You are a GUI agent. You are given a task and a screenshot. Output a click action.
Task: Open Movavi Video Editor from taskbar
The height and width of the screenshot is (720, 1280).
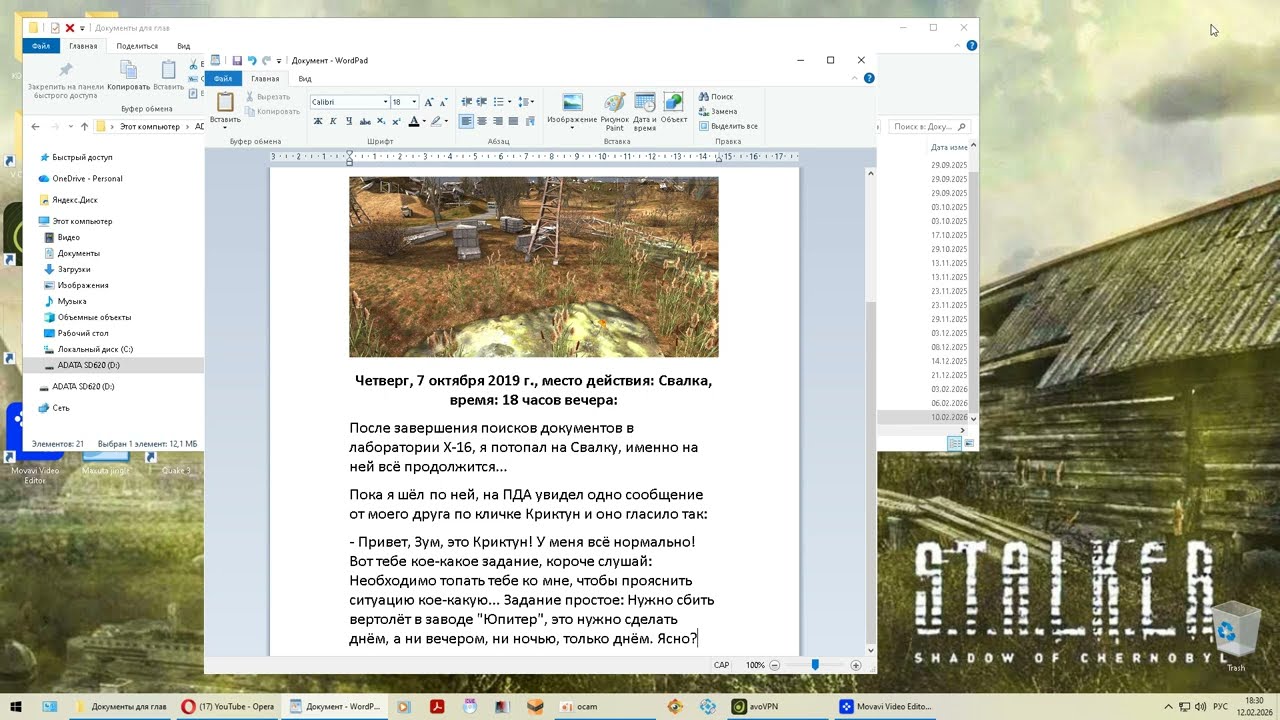coord(887,706)
